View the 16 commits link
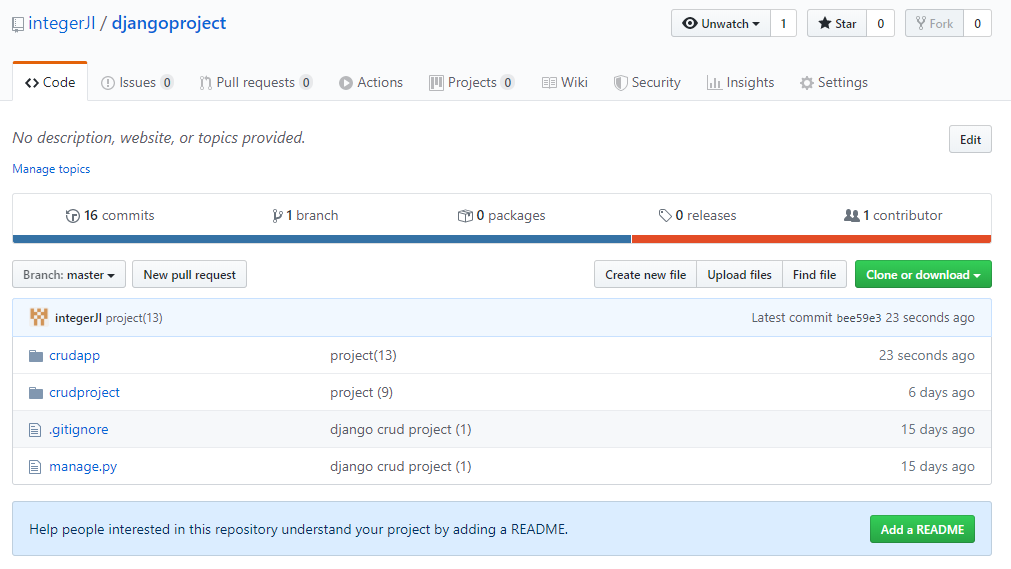Screen dimensions: 1011x569 (x=110, y=215)
